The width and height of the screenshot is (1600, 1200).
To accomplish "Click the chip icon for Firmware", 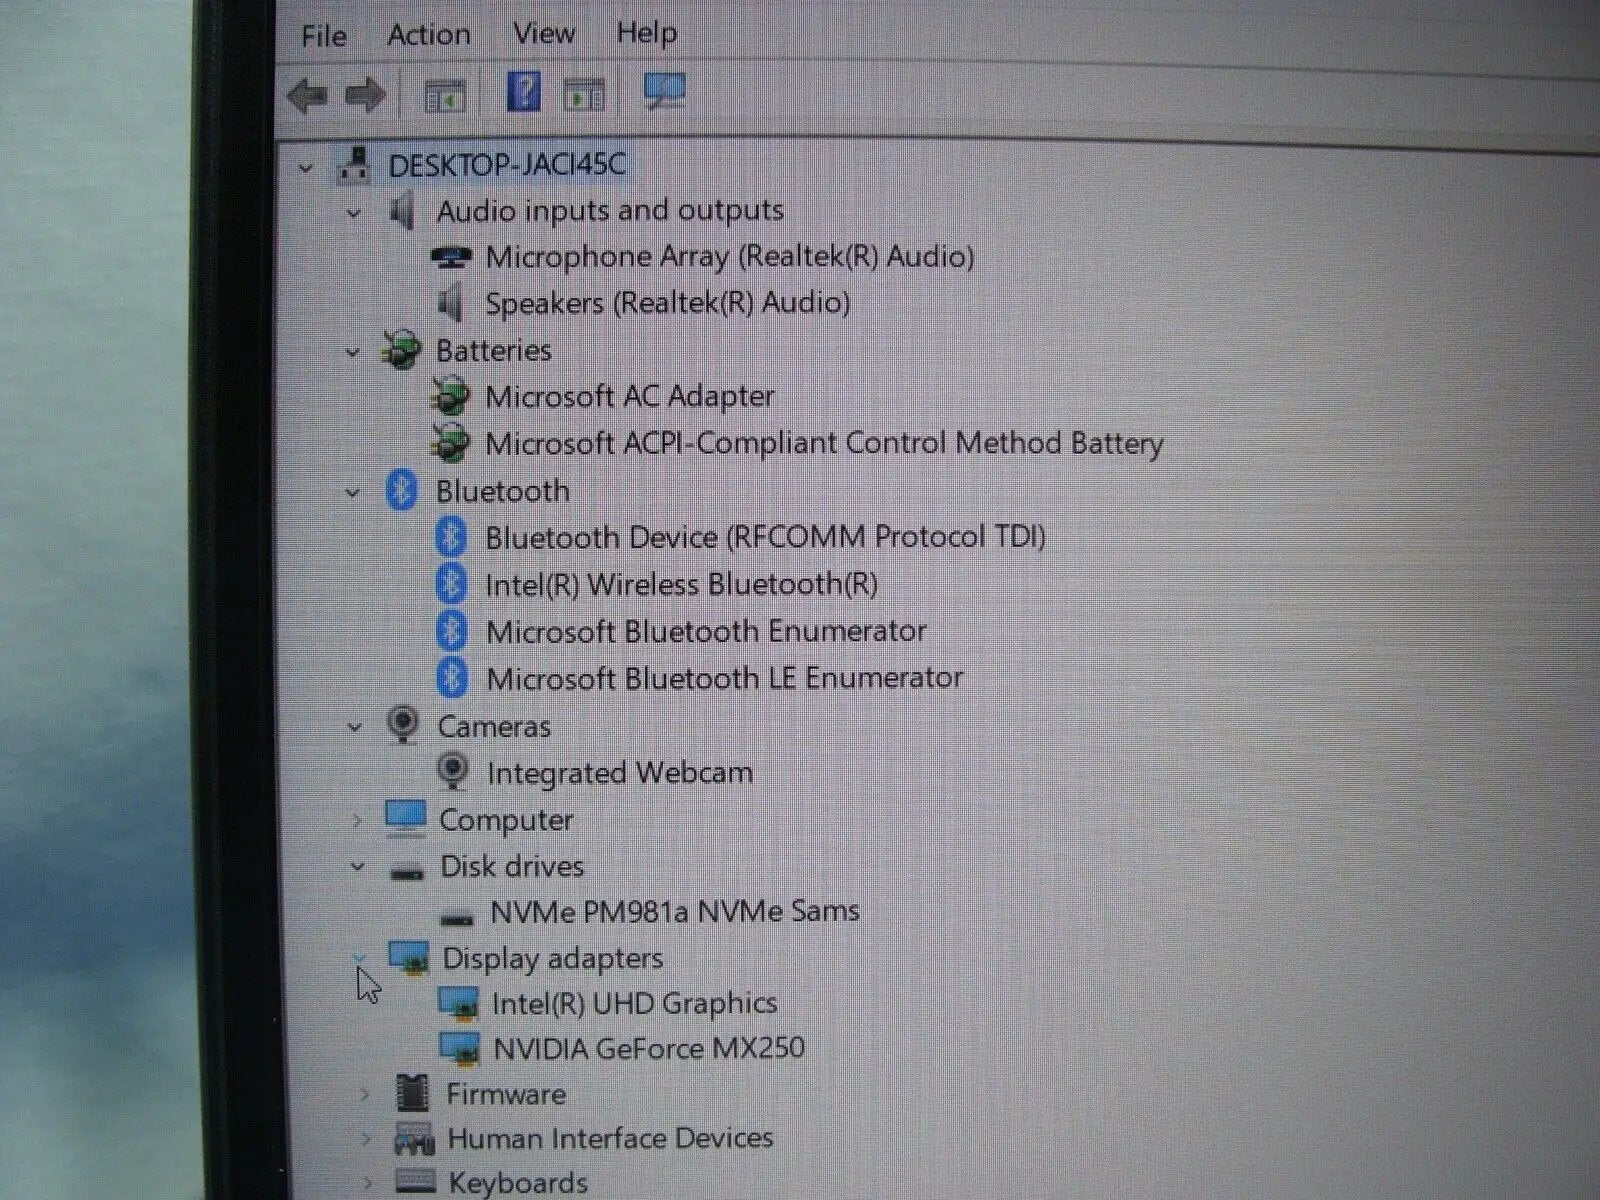I will pyautogui.click(x=412, y=1093).
